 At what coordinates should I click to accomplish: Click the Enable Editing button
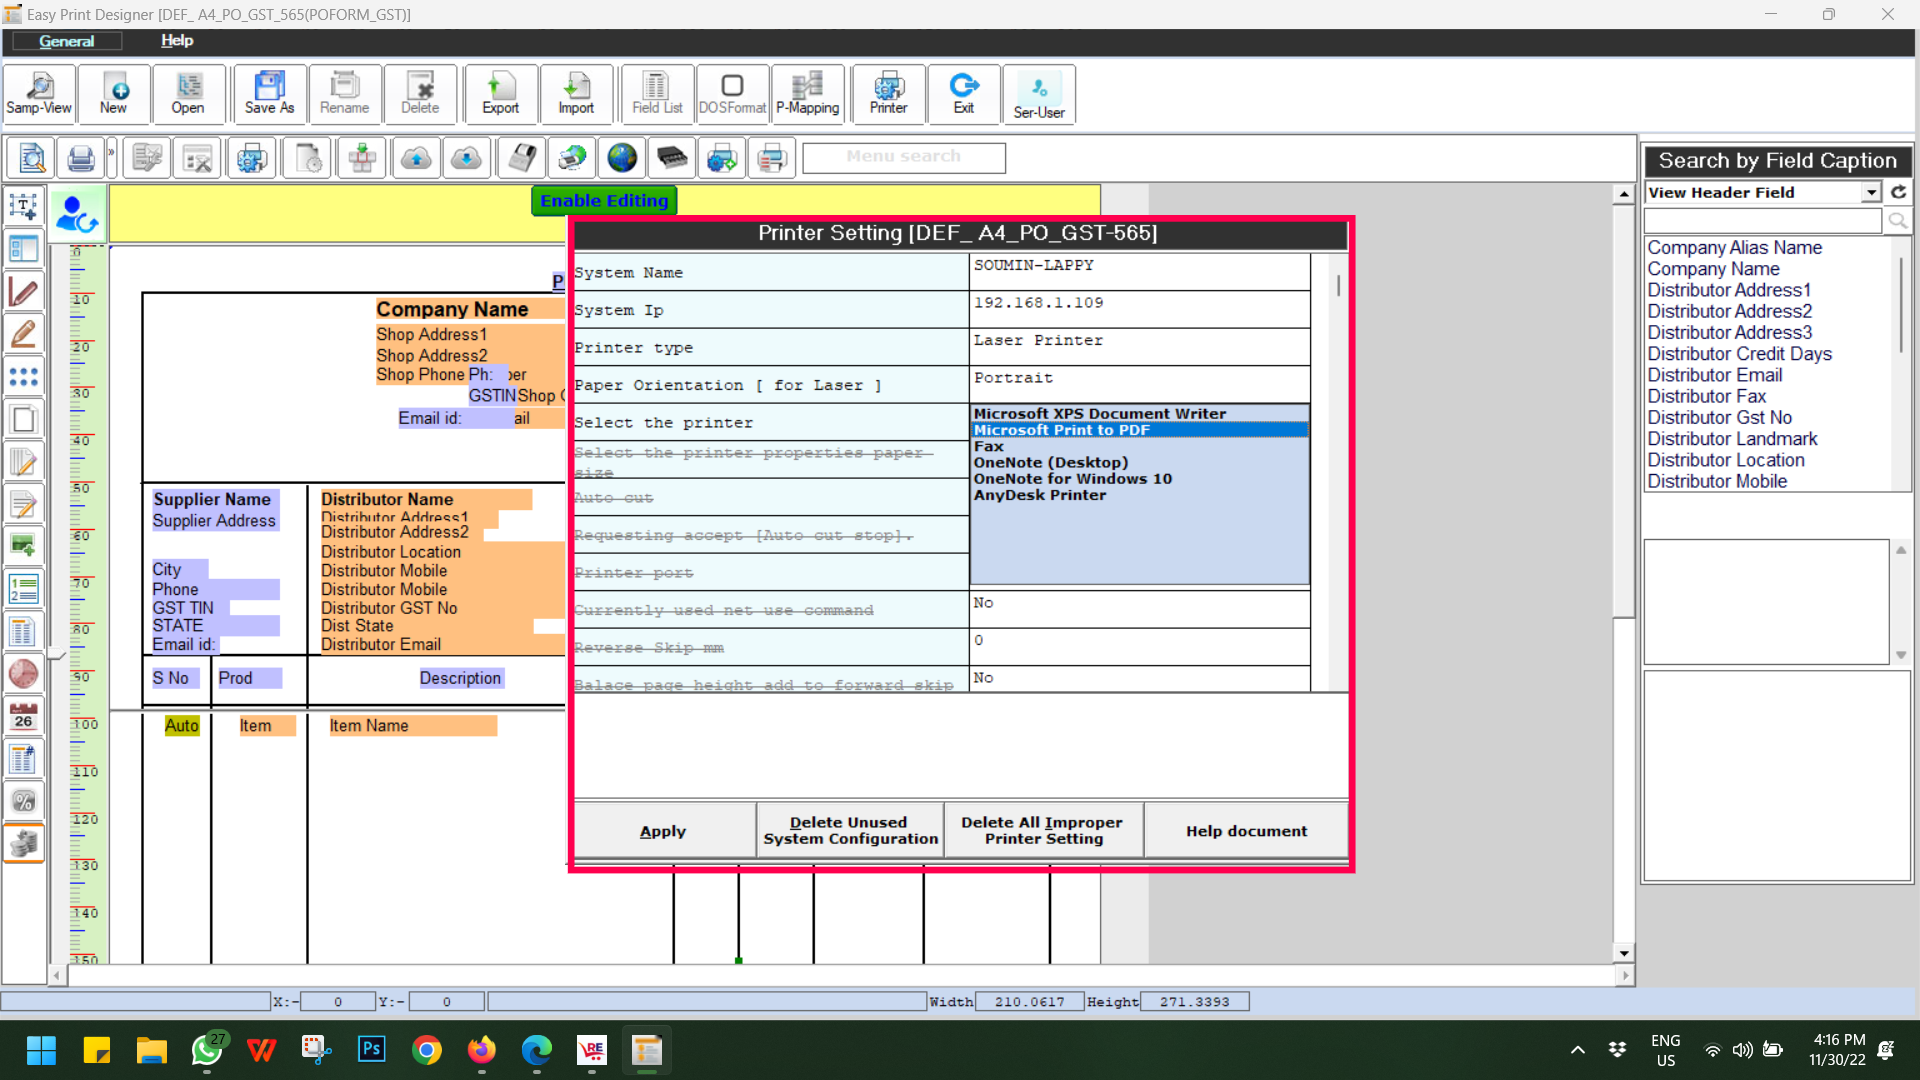(604, 201)
